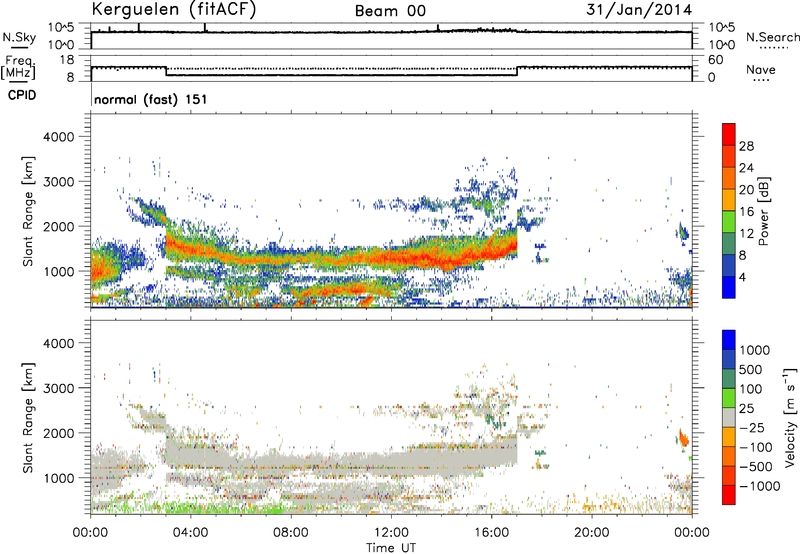This screenshot has height=554, width=800.
Task: Click the 'normal (fast) 151' mode text
Action: (151, 99)
